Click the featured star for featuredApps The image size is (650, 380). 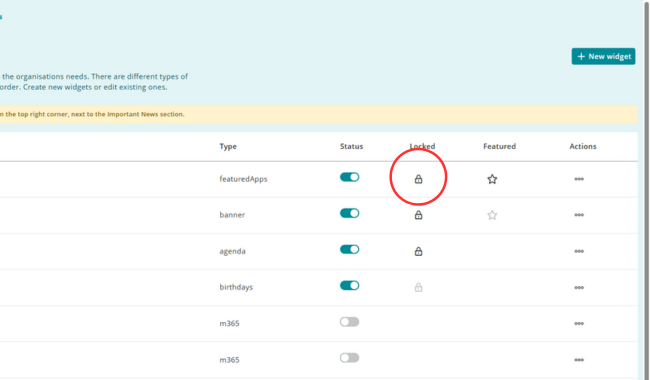(x=492, y=179)
